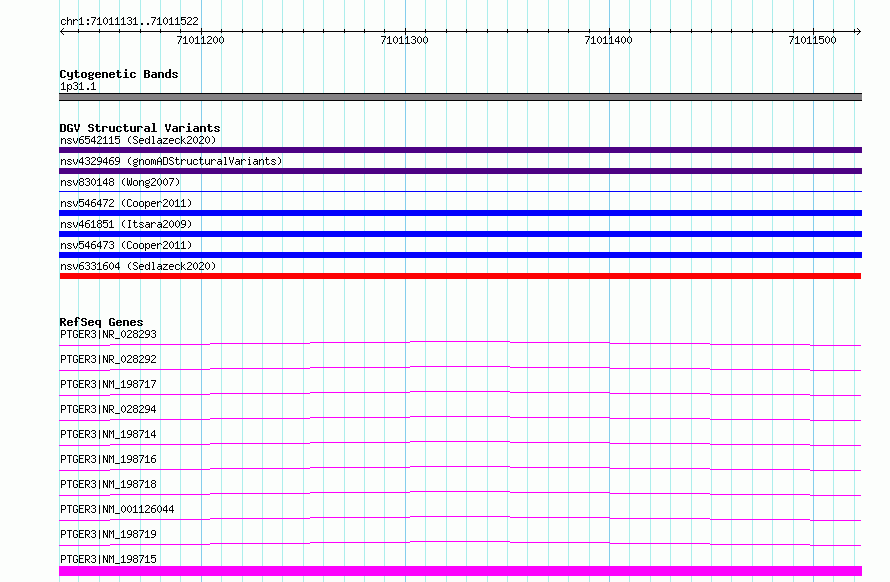Click the 71011400 ruler tick label

(x=608, y=40)
